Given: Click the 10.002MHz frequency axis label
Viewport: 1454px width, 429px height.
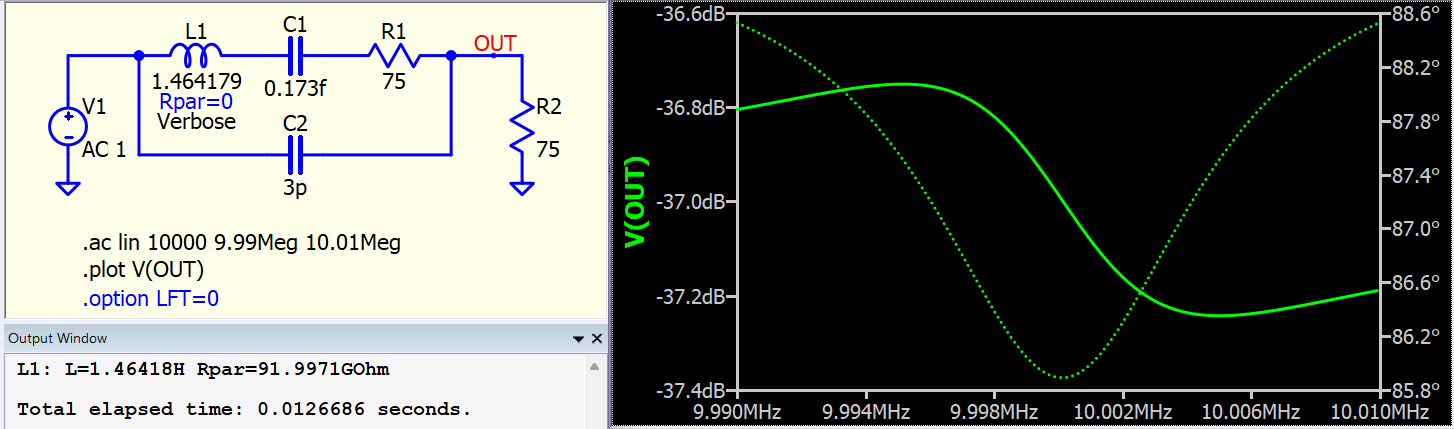Looking at the screenshot, I should click(x=1123, y=412).
